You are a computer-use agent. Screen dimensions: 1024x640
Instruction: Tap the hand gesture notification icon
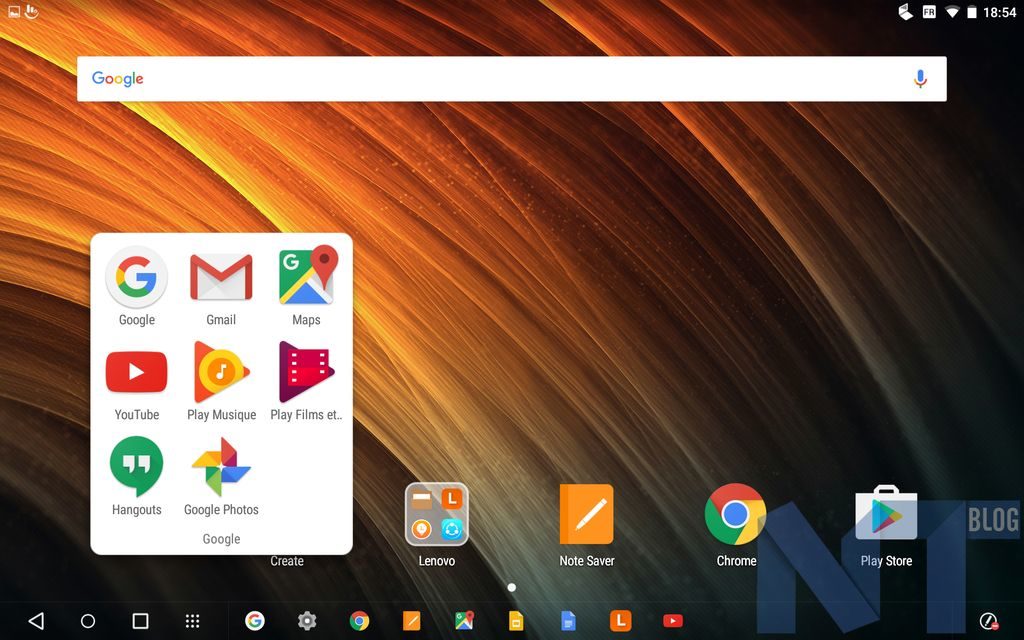31,11
